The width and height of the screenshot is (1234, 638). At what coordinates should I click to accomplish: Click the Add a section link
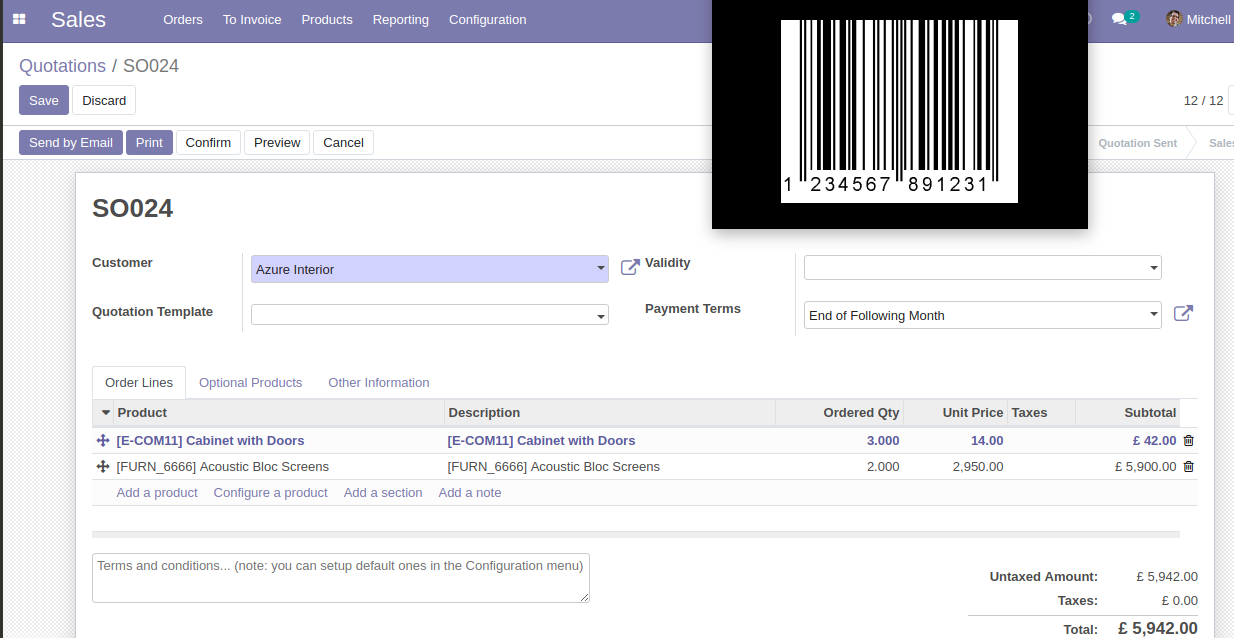point(383,493)
